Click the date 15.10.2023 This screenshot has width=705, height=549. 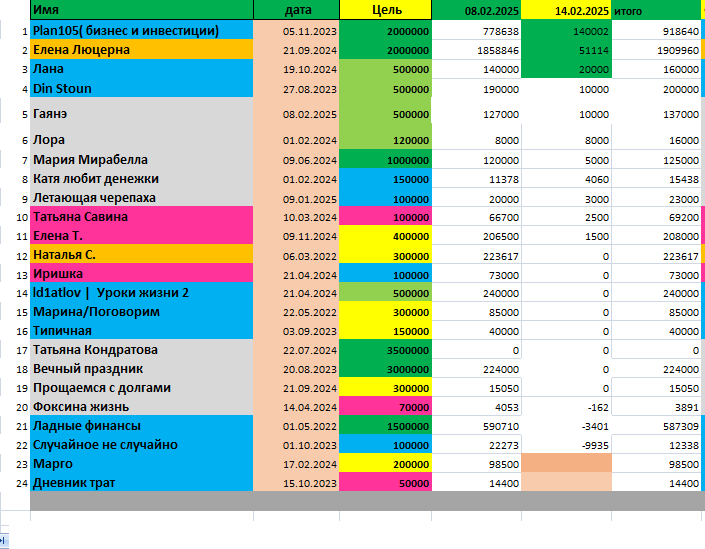point(296,482)
